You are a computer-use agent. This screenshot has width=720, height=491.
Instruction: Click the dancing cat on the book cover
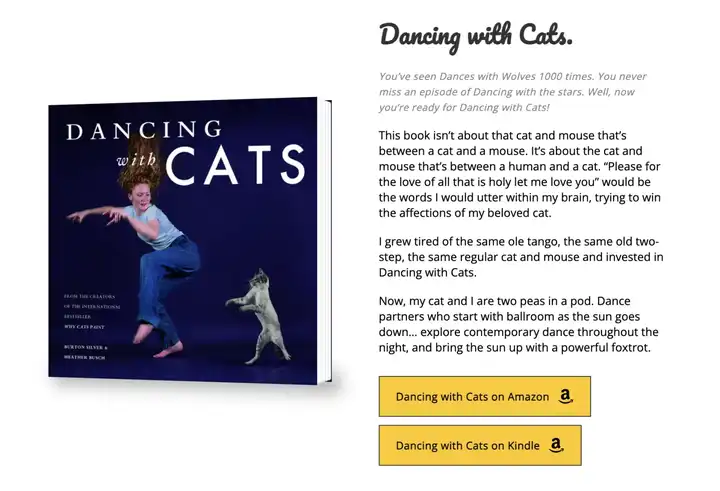[259, 316]
